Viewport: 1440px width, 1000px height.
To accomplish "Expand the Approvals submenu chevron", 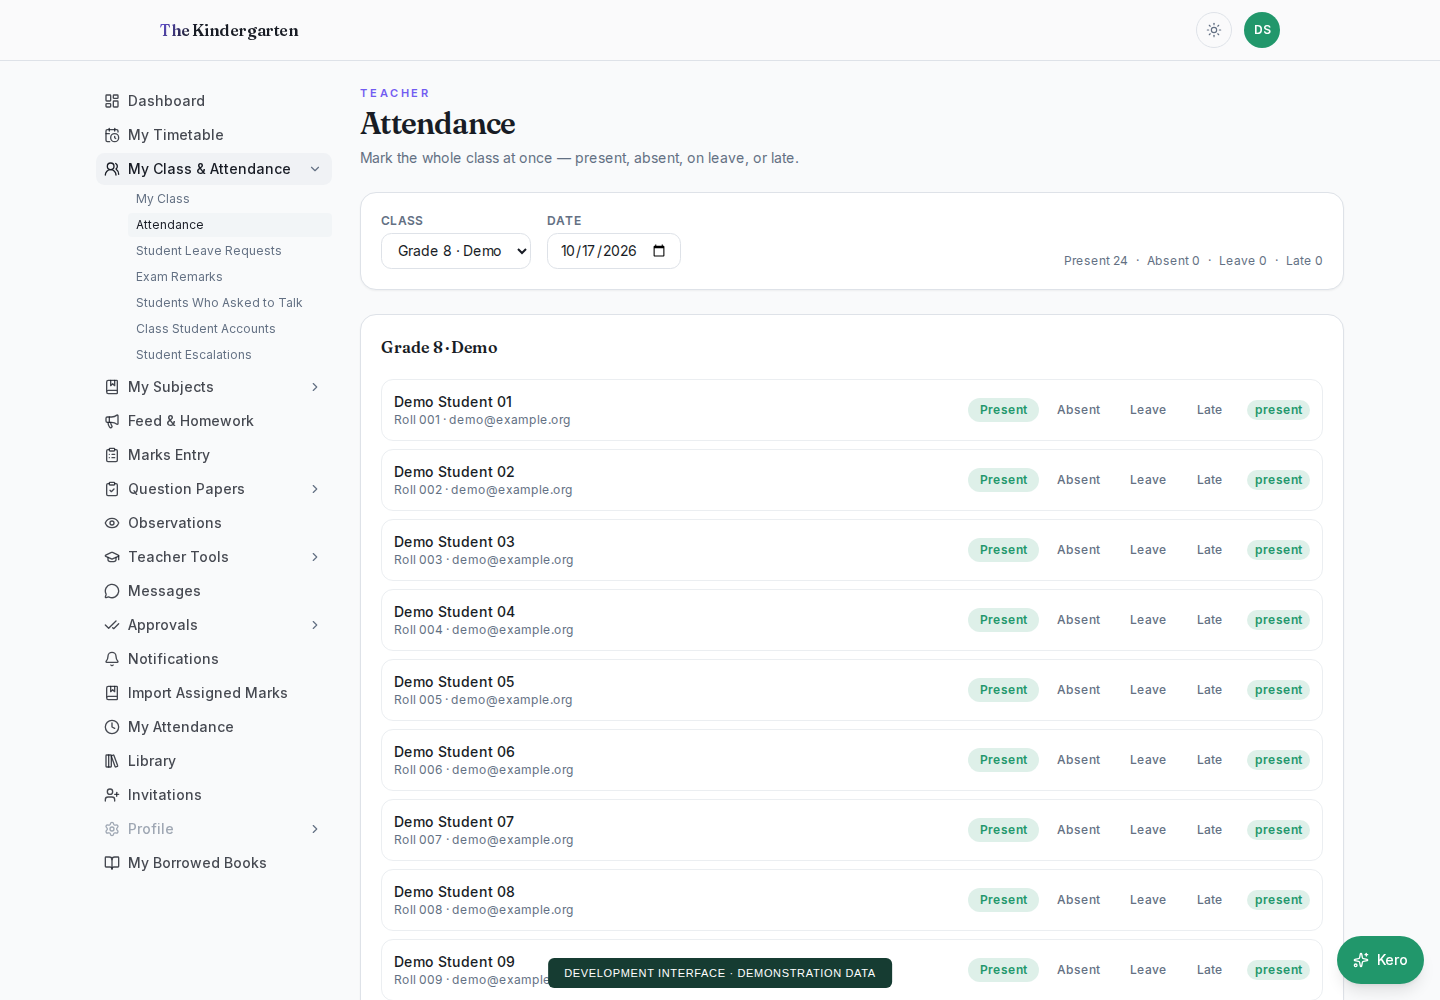I will (x=315, y=625).
